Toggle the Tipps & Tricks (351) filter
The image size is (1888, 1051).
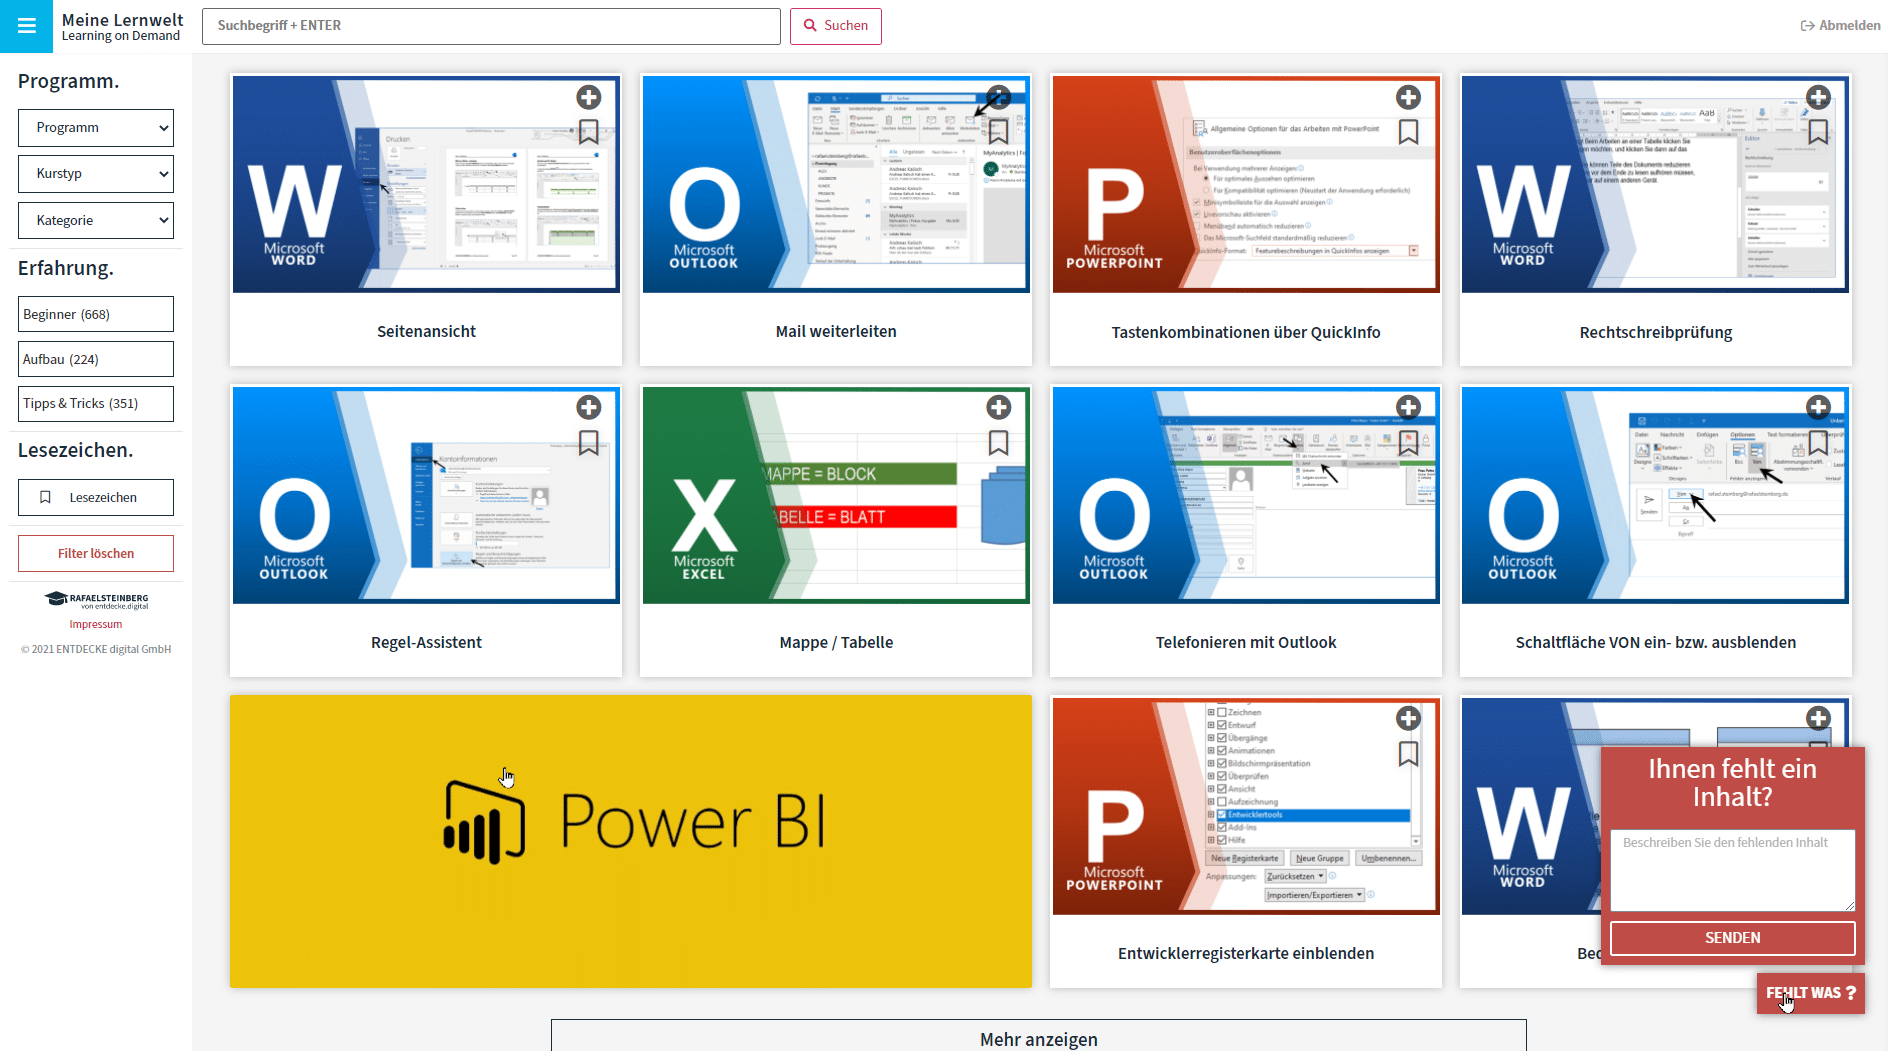coord(96,404)
